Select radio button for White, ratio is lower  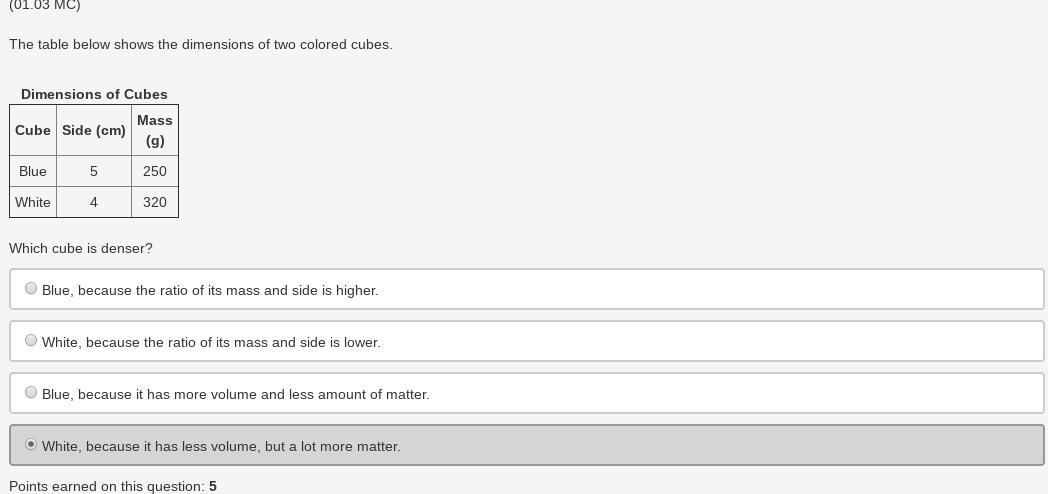pyautogui.click(x=31, y=341)
